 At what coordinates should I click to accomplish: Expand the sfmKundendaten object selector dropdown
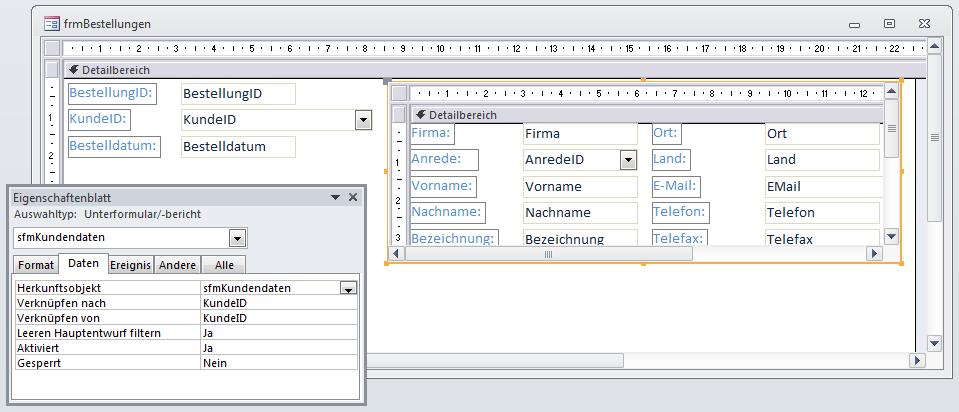coord(237,238)
